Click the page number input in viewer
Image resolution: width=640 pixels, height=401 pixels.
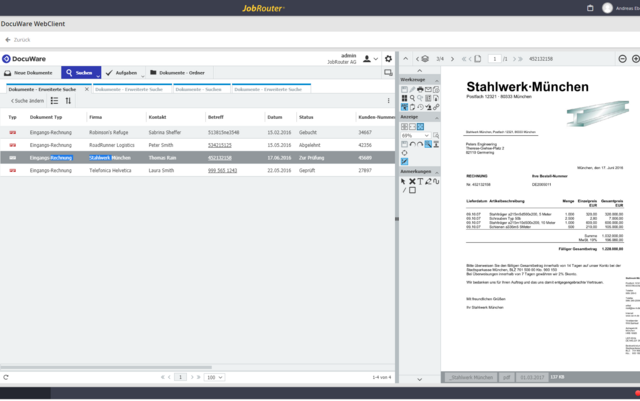pos(495,59)
